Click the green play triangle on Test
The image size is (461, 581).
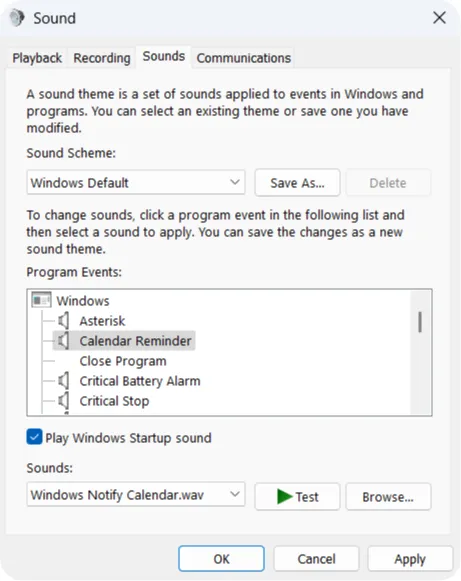pos(285,497)
